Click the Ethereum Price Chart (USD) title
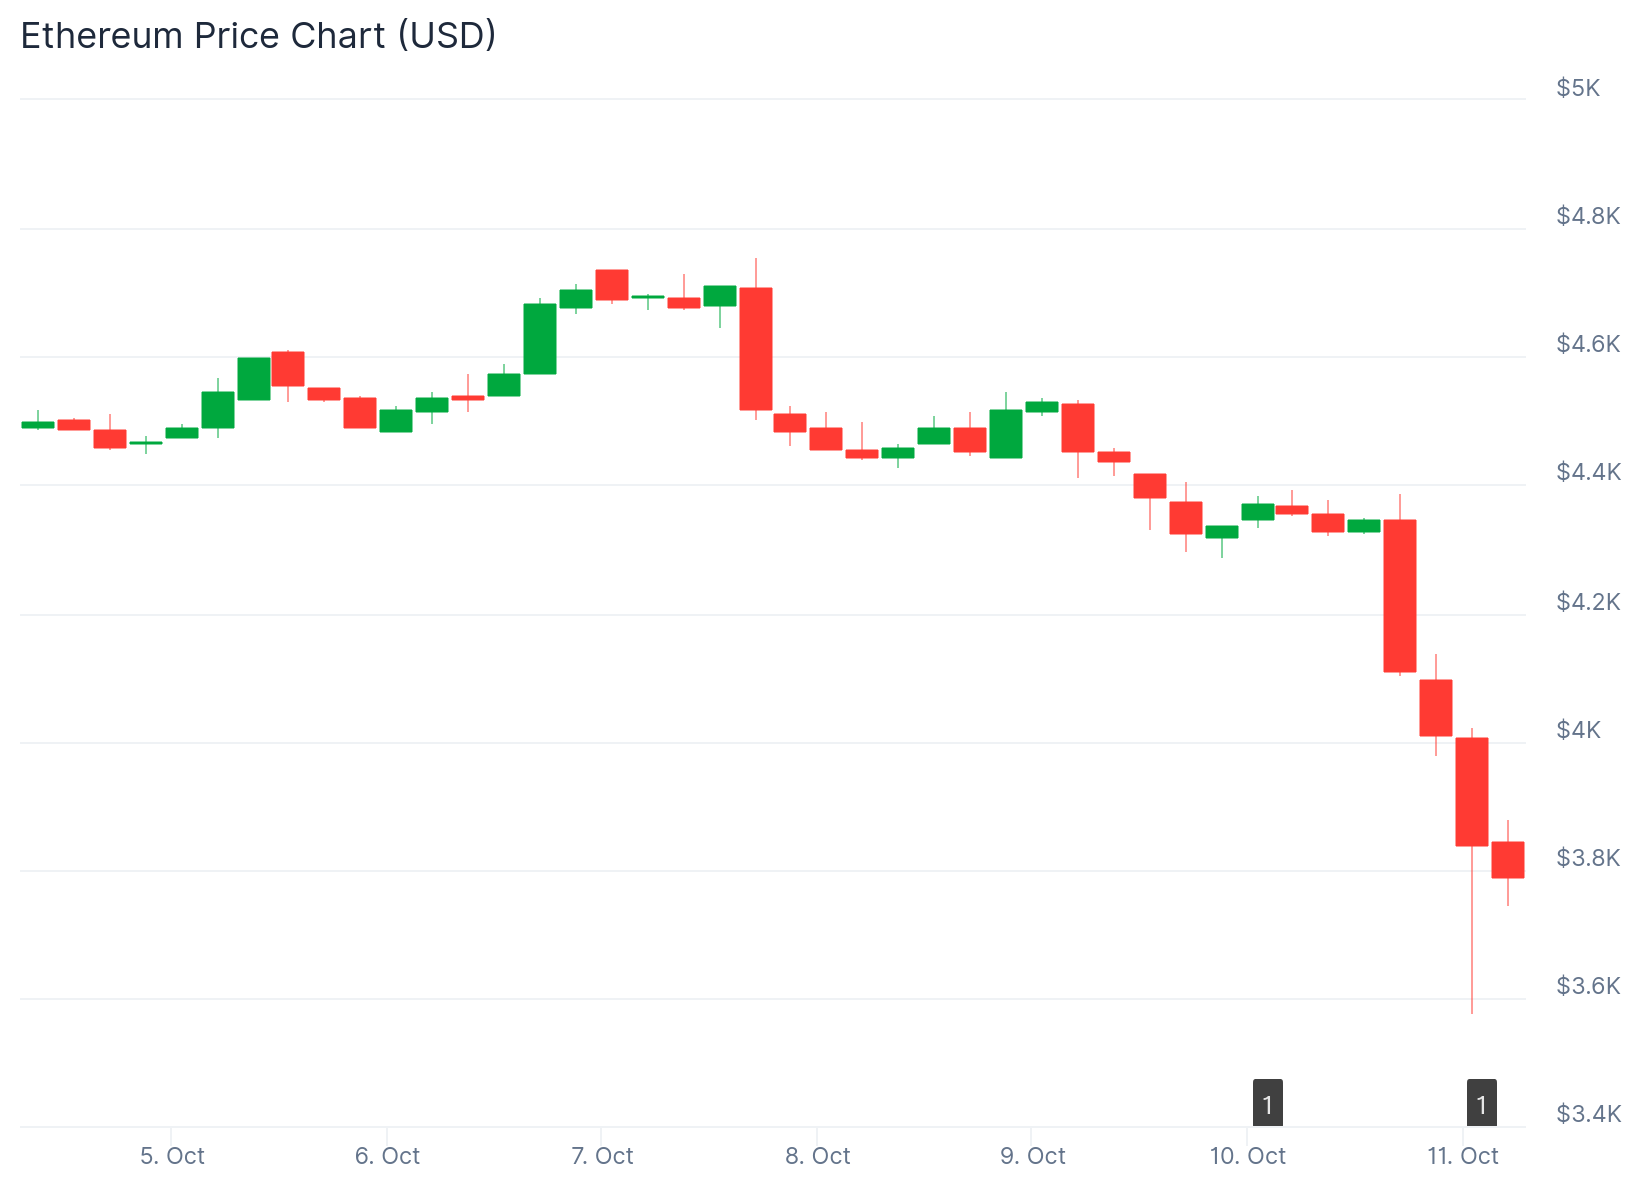Screen dimensions: 1644x1200 (x=258, y=36)
